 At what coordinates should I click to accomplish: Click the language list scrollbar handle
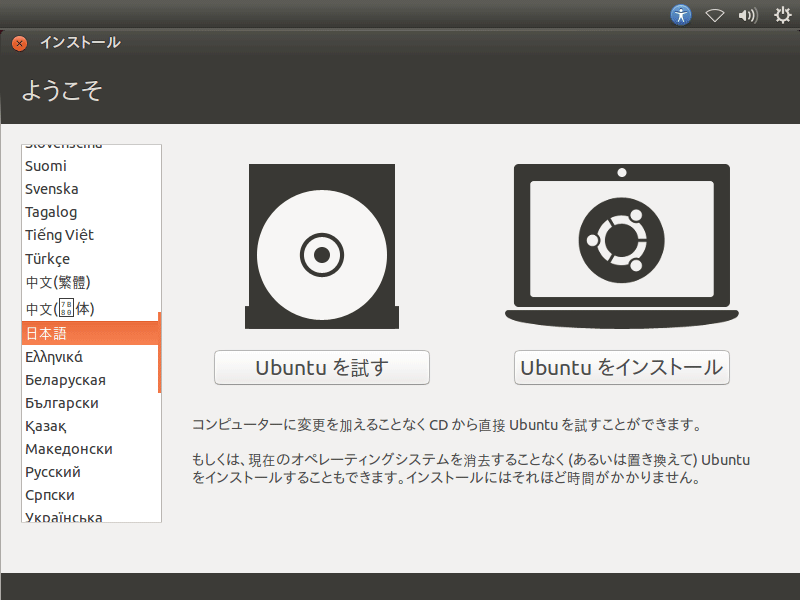coord(160,353)
